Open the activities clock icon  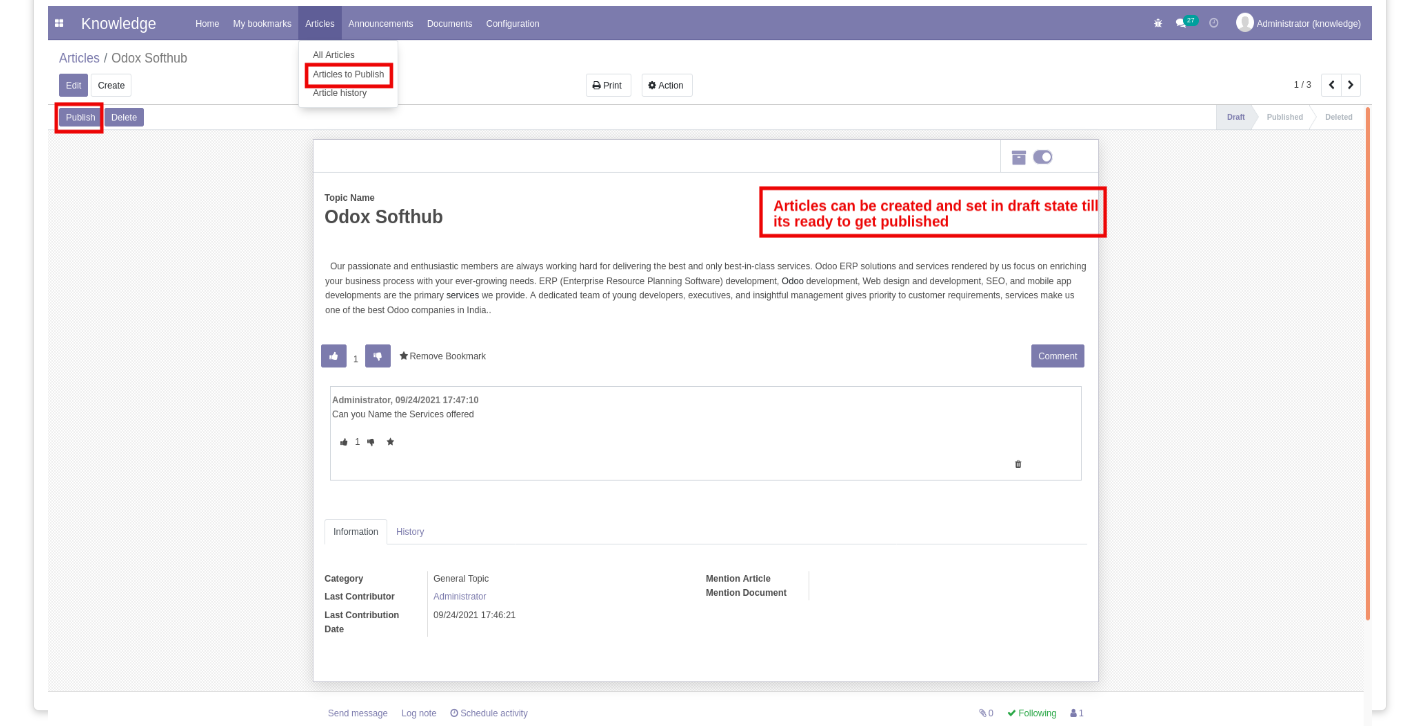click(1214, 23)
